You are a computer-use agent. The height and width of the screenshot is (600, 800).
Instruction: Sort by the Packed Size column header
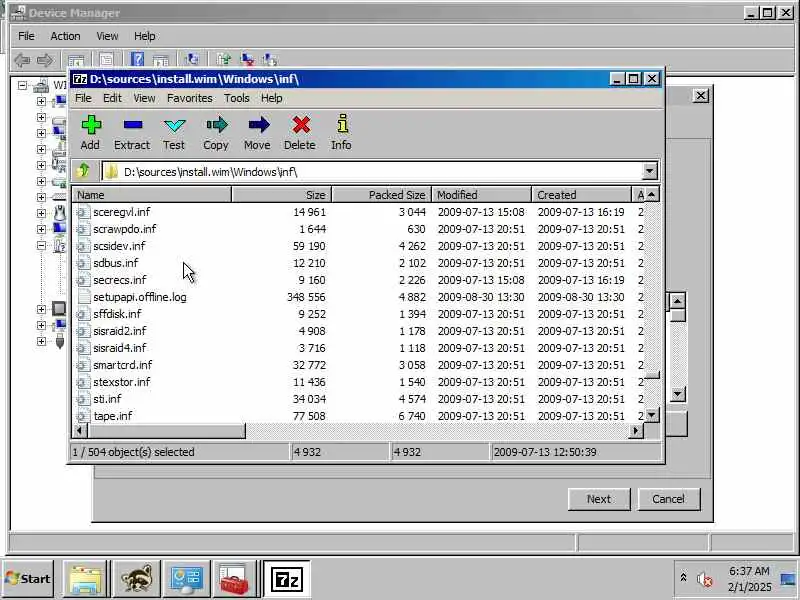[382, 195]
